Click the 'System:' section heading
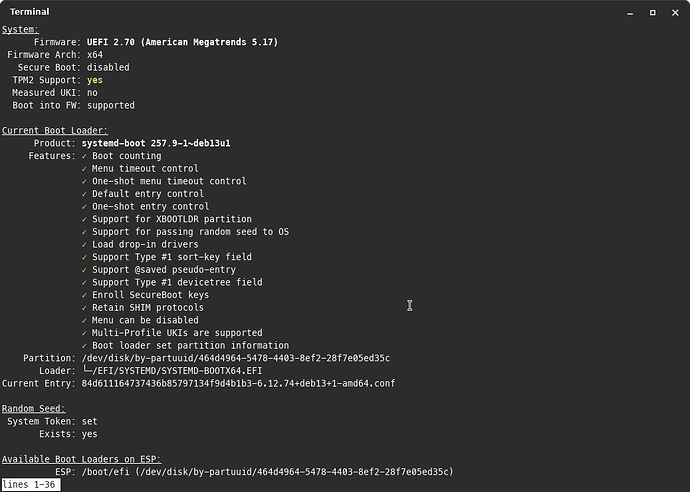Screen dimensions: 690x492 pyautogui.click(x=22, y=30)
